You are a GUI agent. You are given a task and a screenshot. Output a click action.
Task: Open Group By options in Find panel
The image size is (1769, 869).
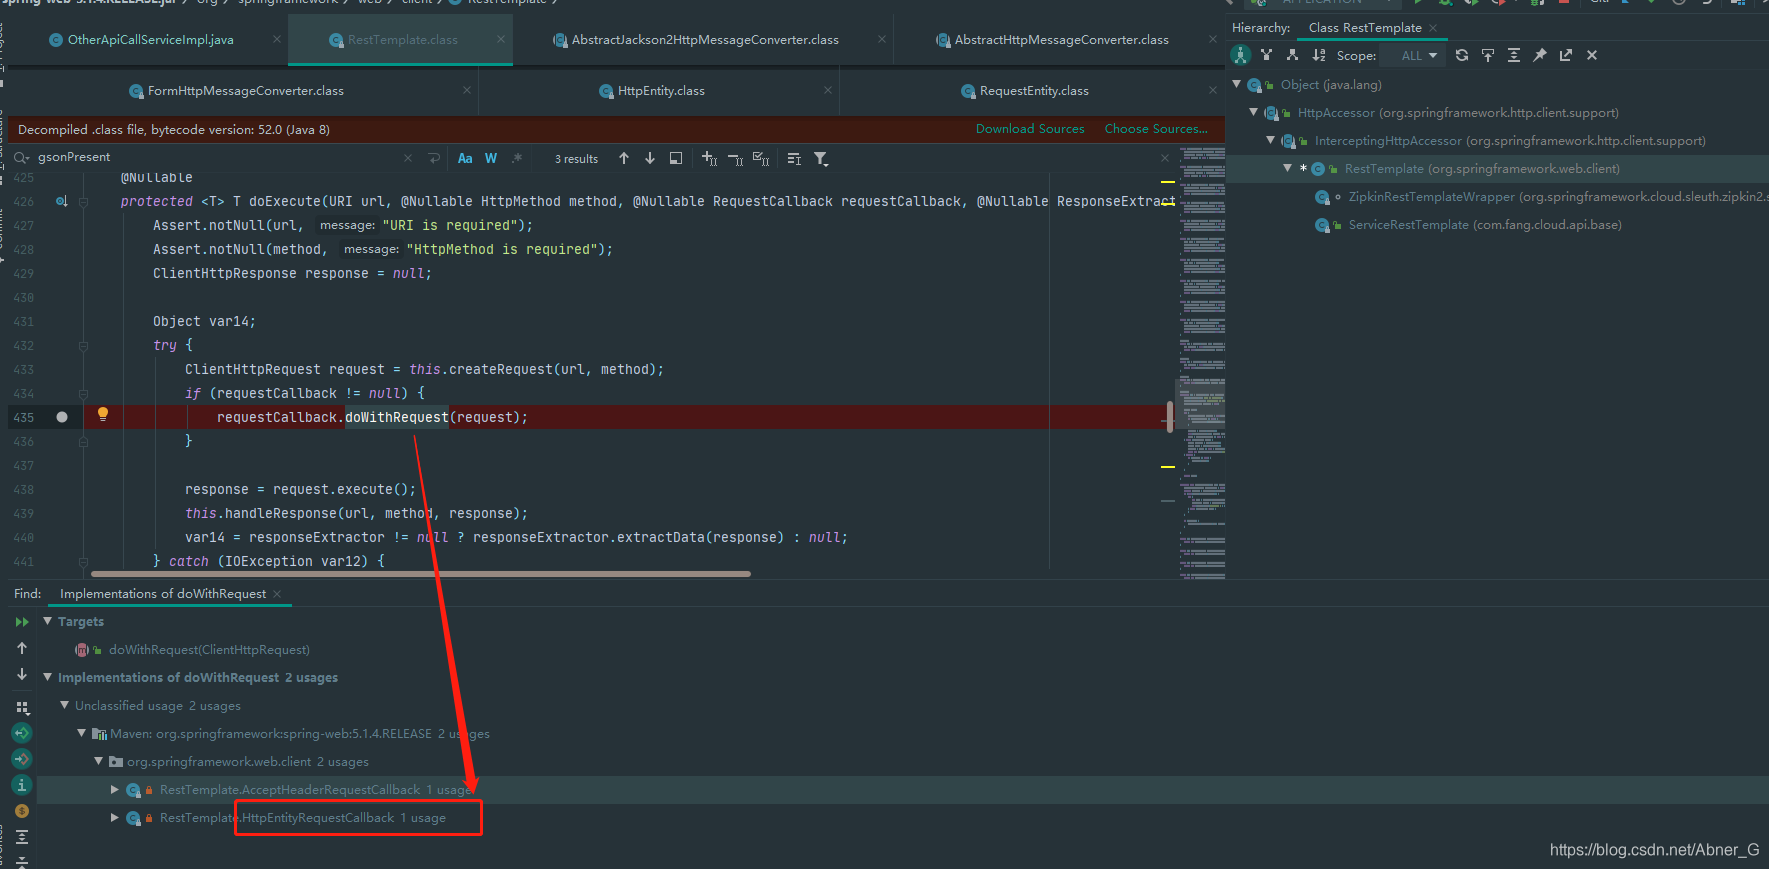pos(22,707)
